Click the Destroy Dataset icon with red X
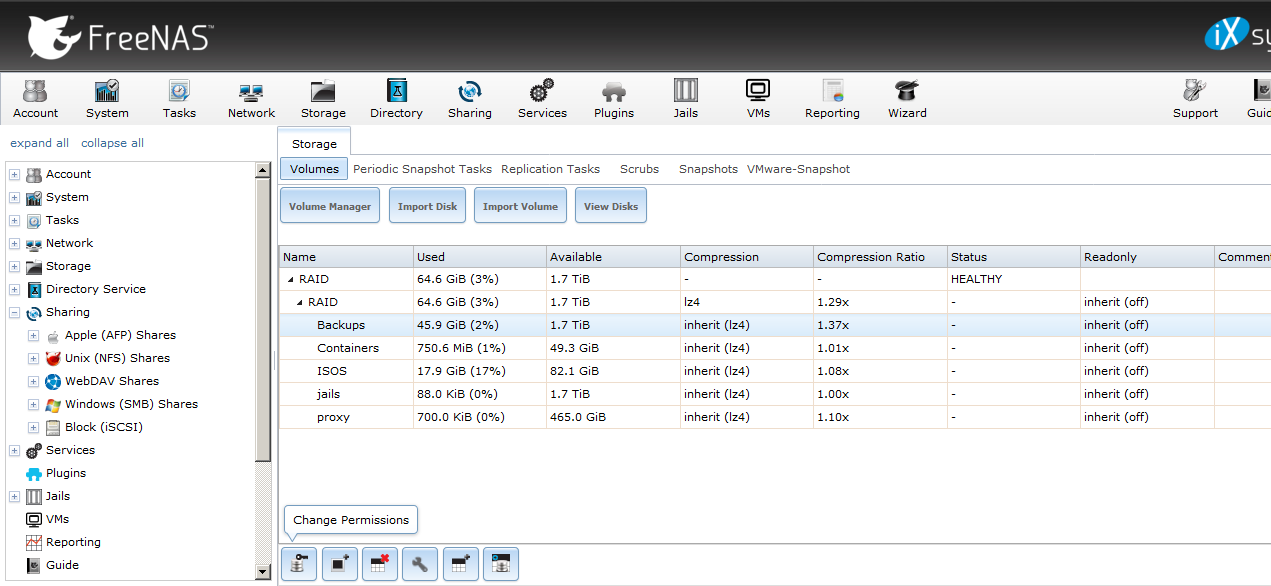1271x586 pixels. [x=379, y=565]
